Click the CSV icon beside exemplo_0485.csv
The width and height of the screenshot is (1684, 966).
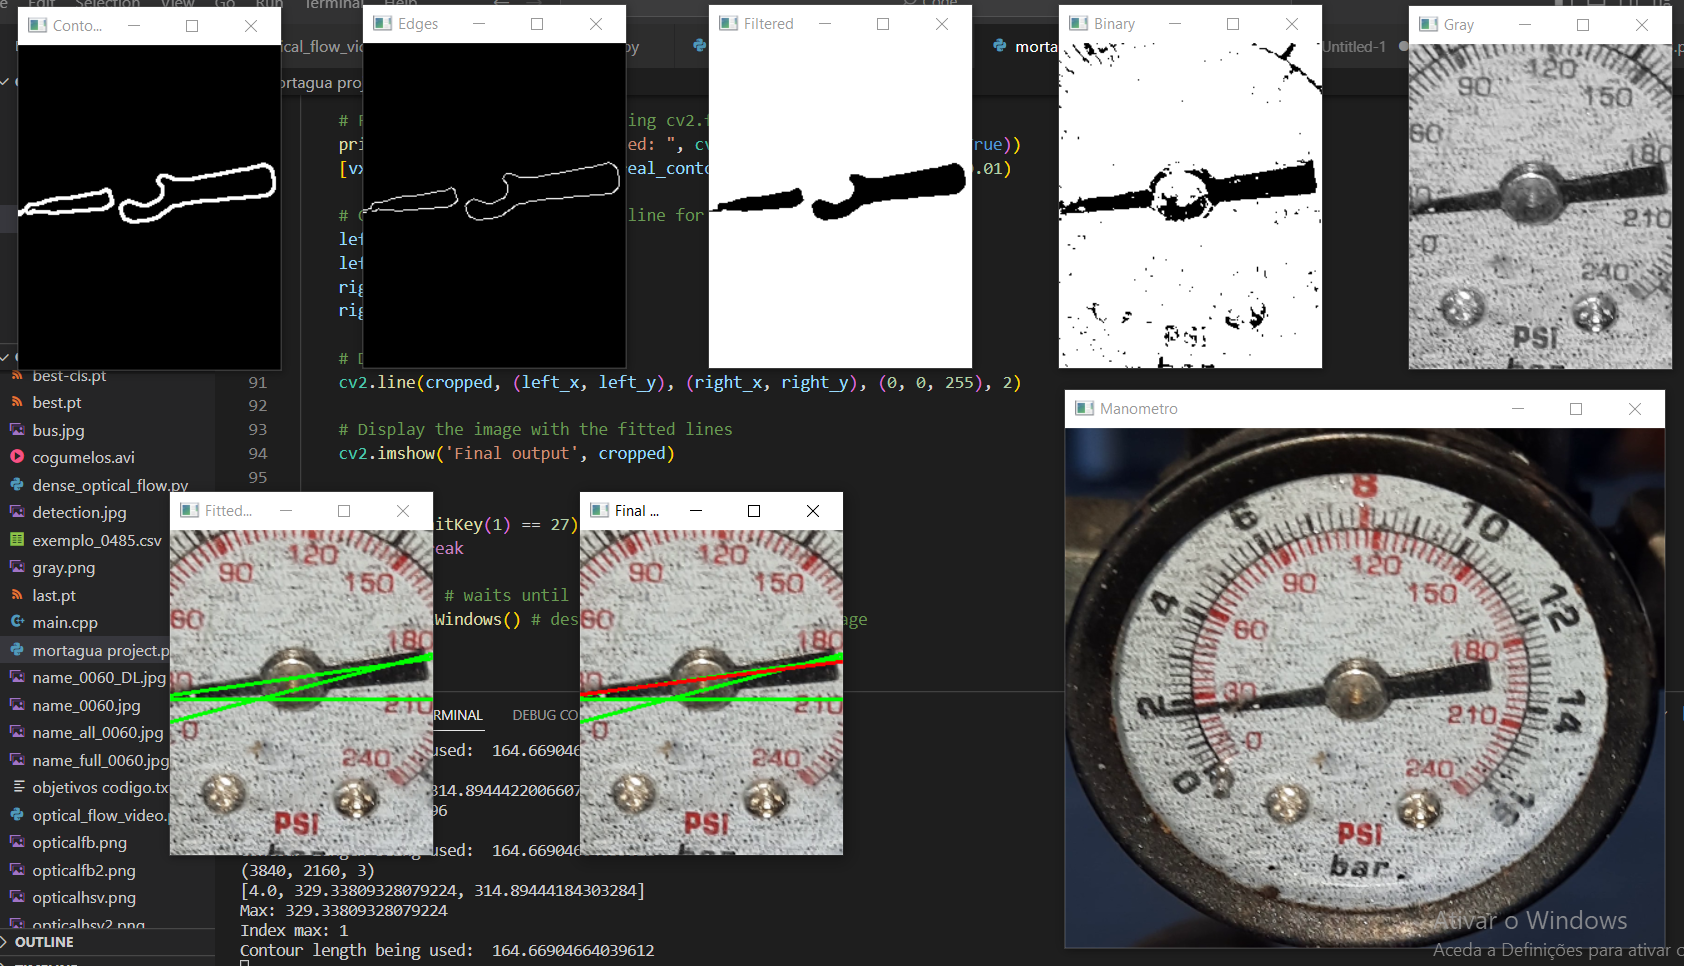17,540
